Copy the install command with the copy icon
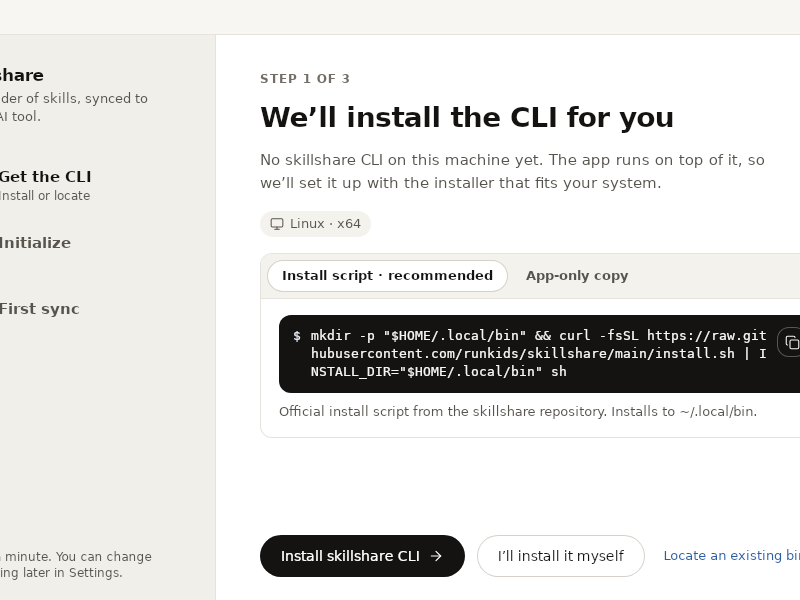The width and height of the screenshot is (800, 600). click(x=791, y=343)
